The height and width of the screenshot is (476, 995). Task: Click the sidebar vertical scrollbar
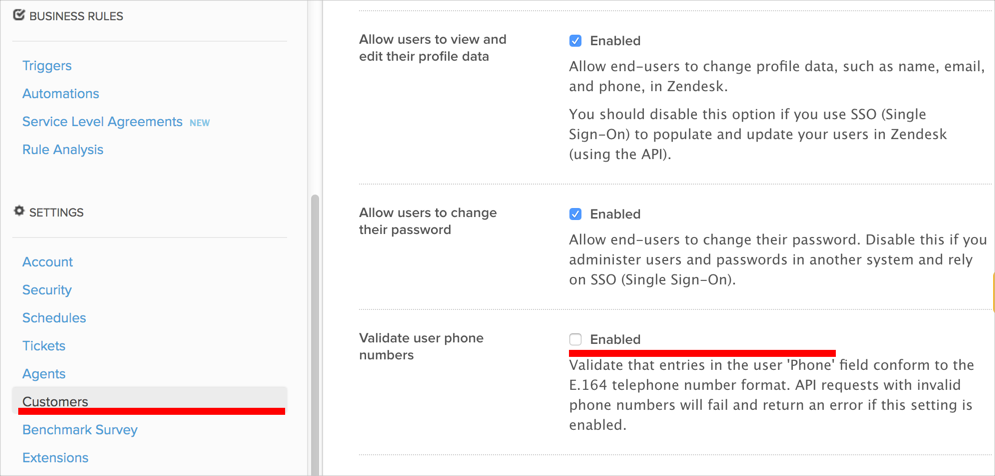coord(315,330)
